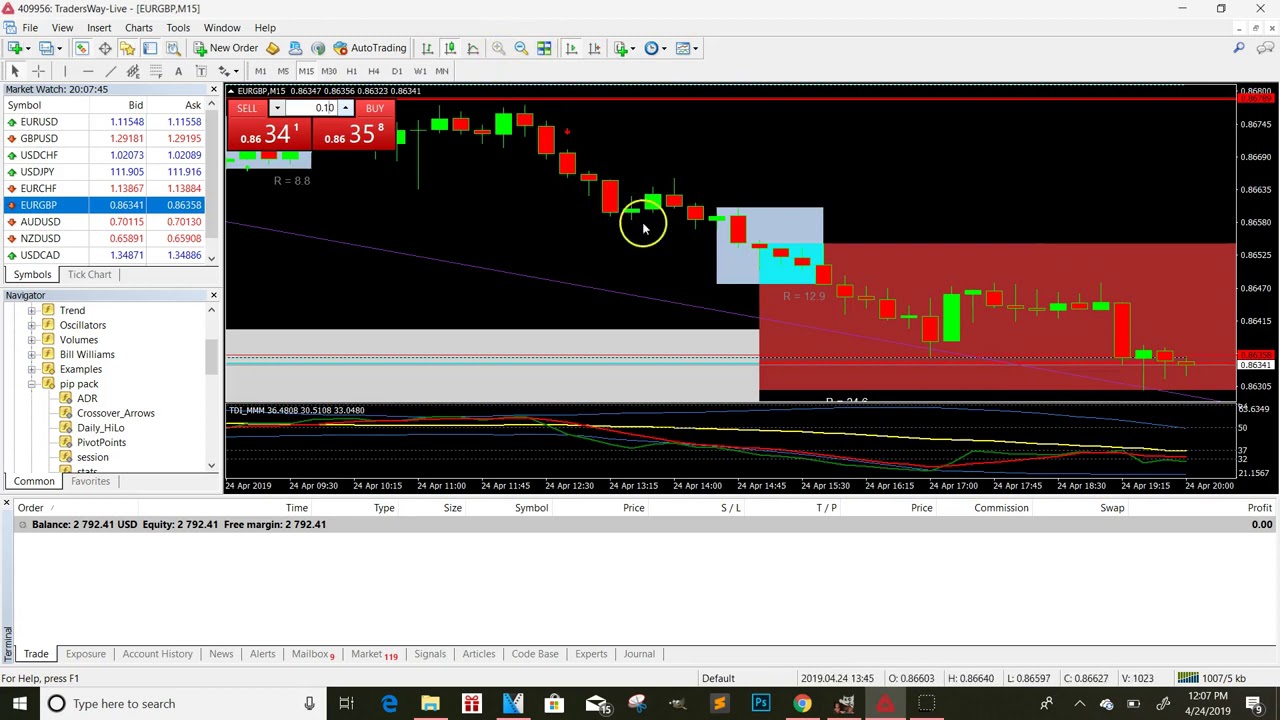Expand the Trend indicators folder
Image resolution: width=1280 pixels, height=720 pixels.
(x=32, y=311)
